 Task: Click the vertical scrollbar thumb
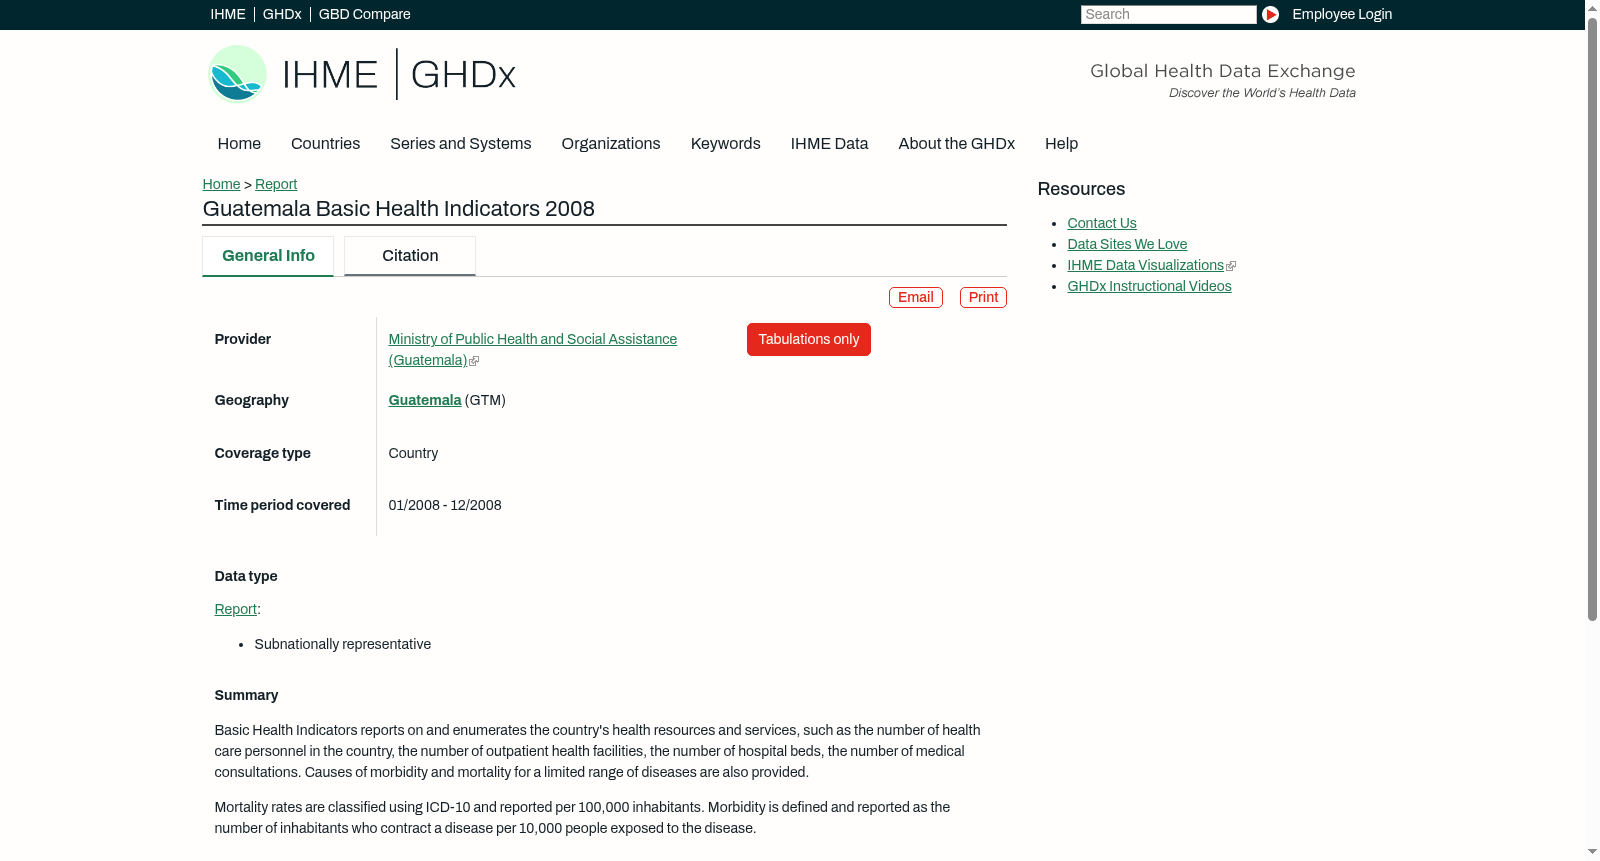[1592, 320]
